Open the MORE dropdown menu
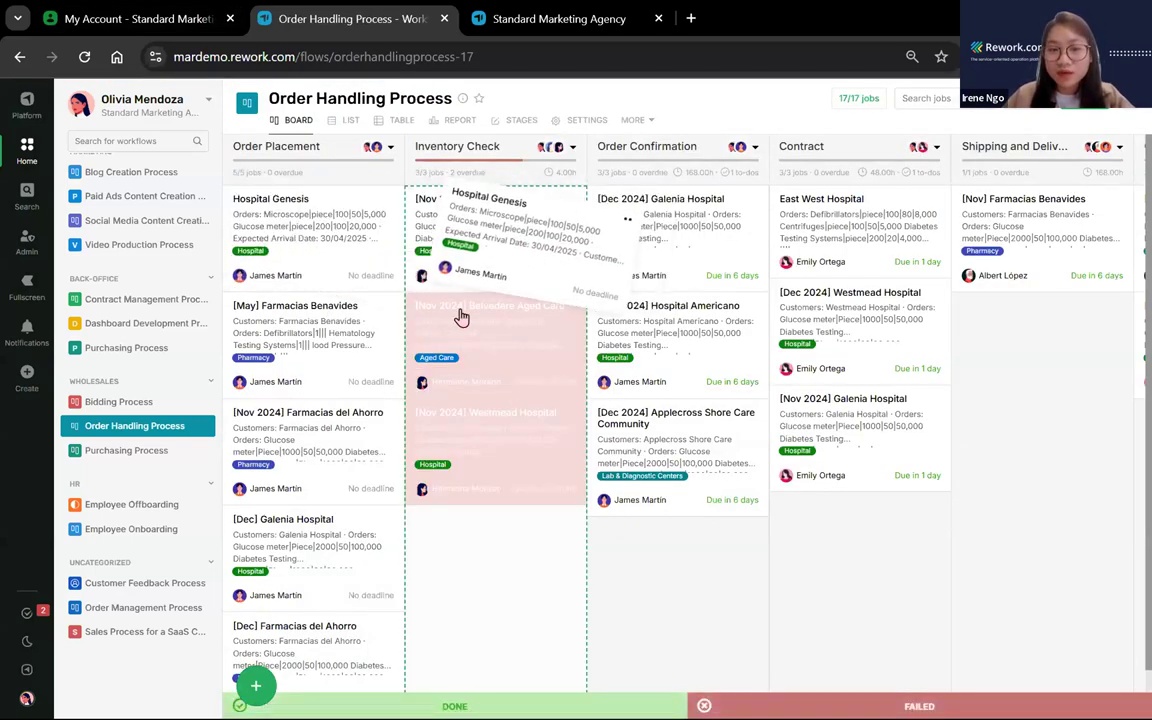The height and width of the screenshot is (720, 1152). click(637, 120)
